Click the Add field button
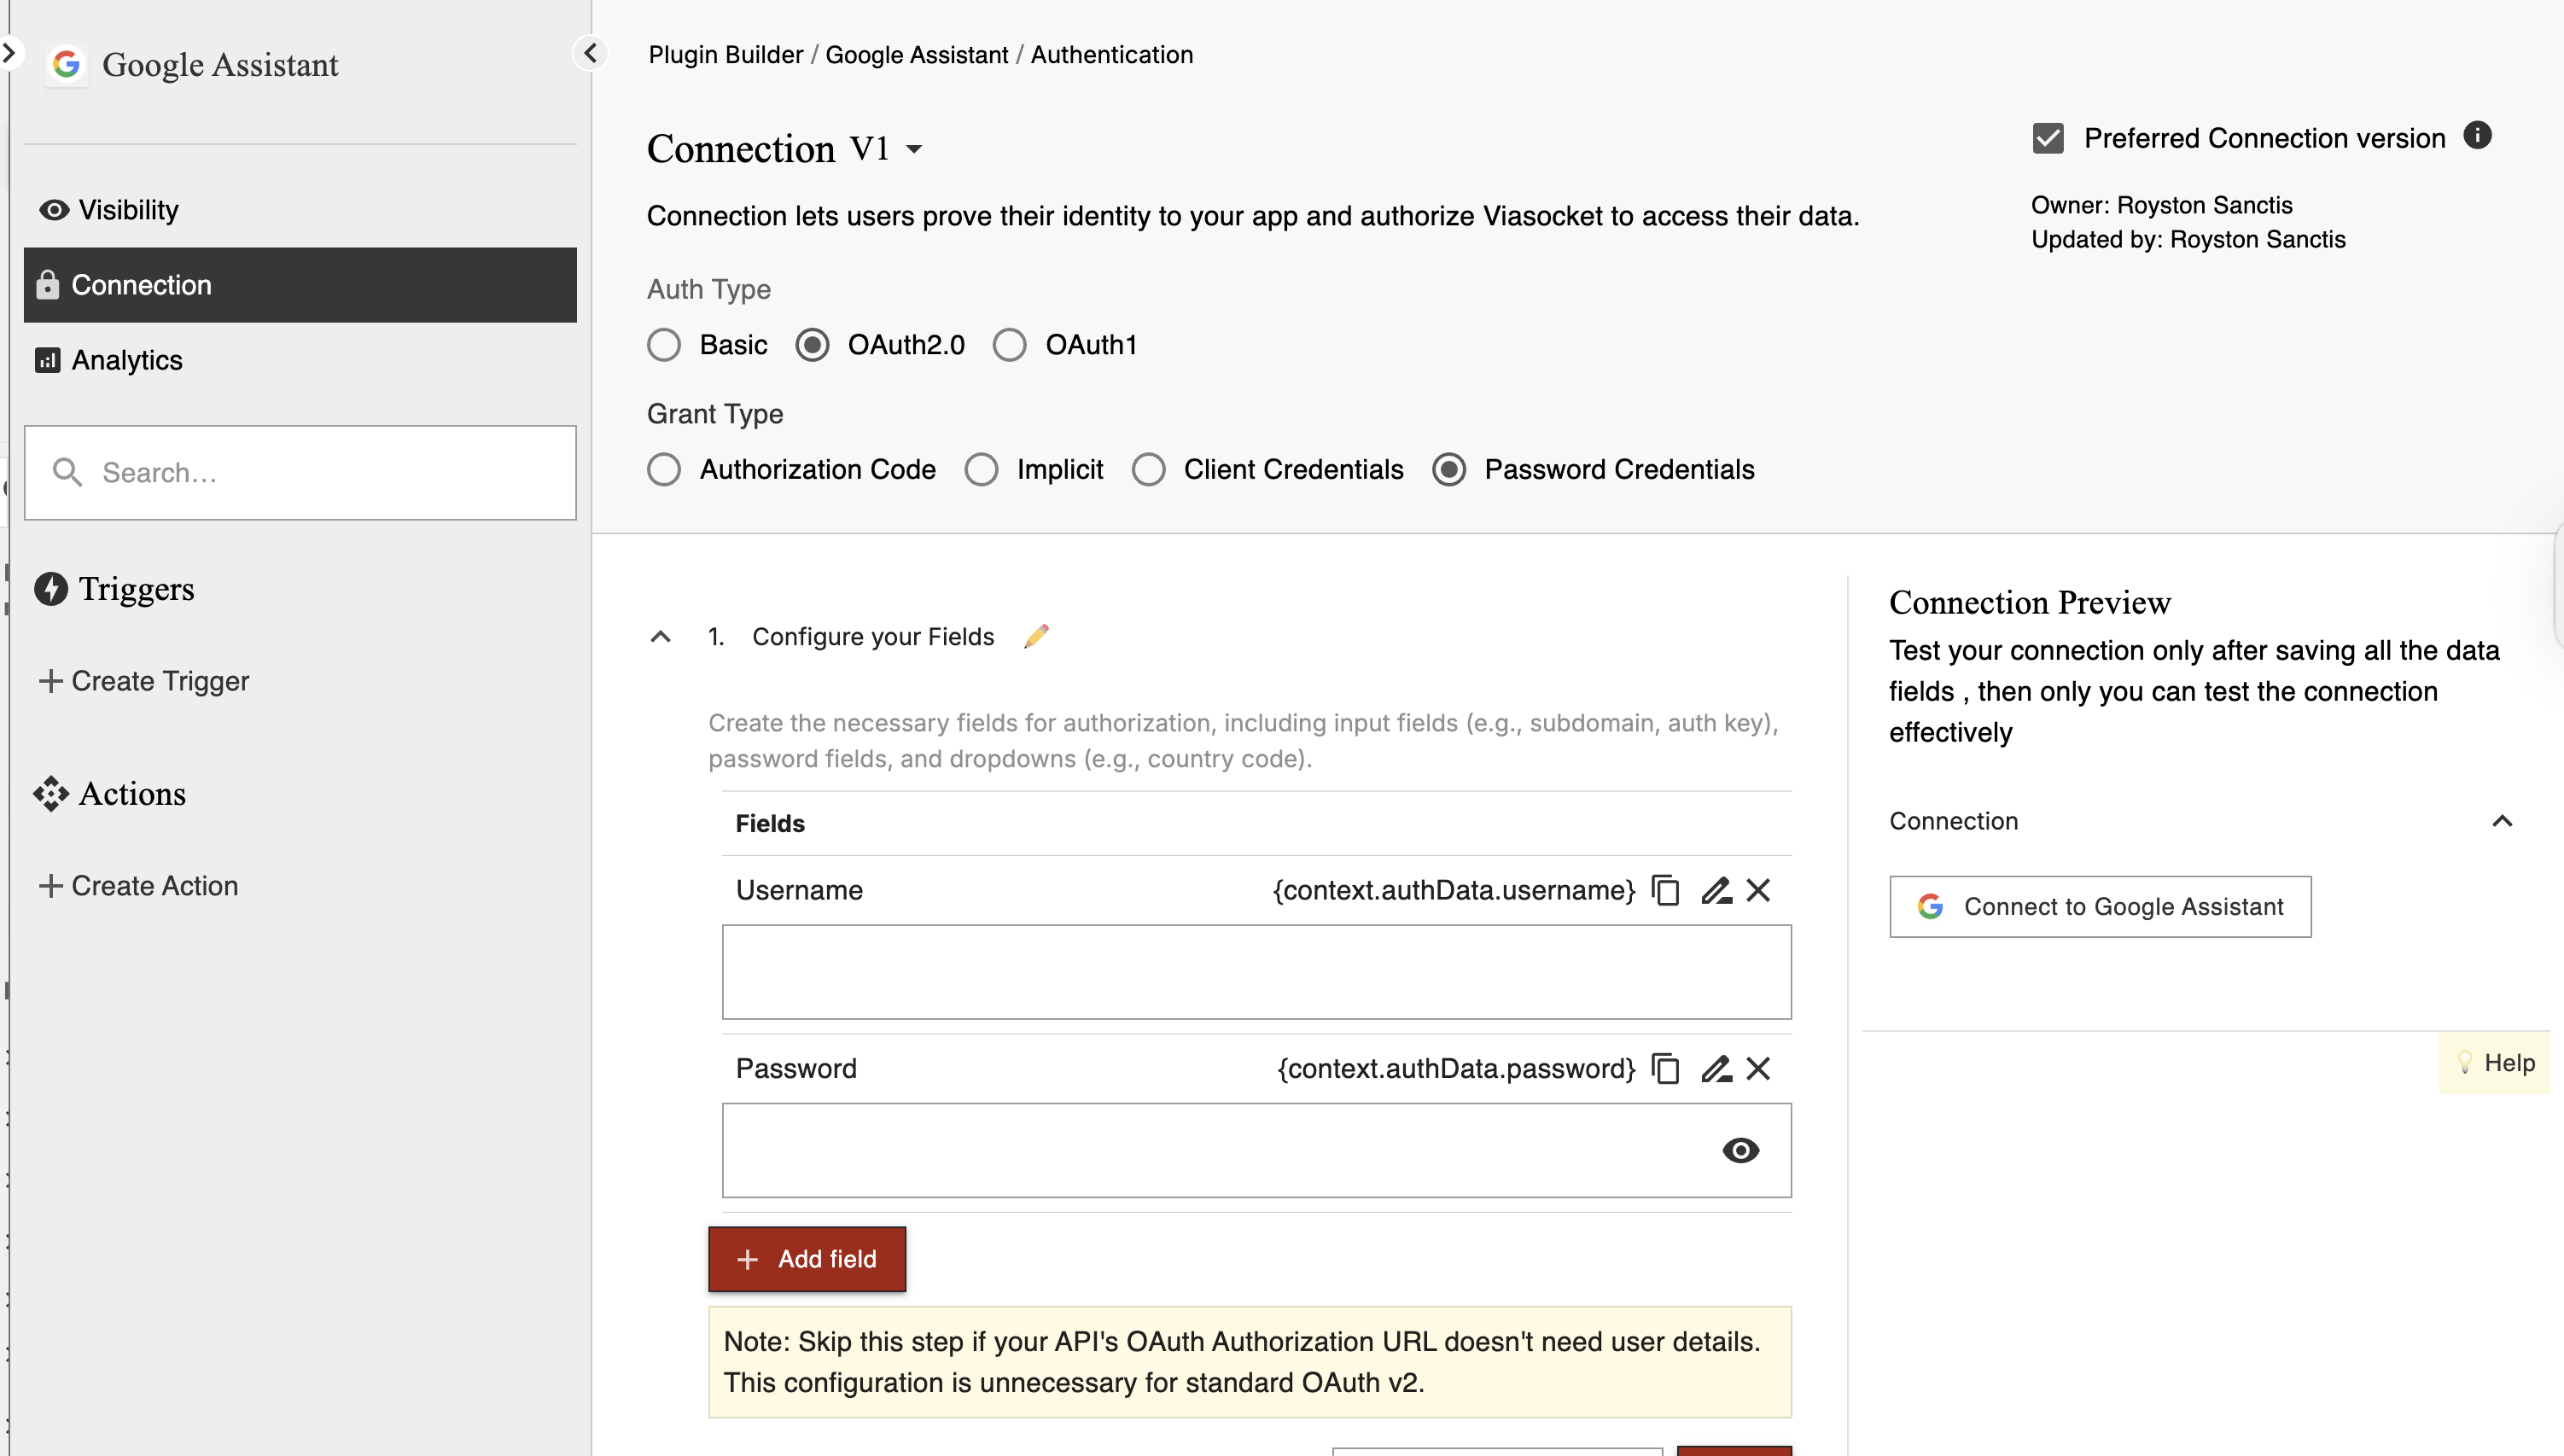Screen dimensions: 2564x1456 [x=807, y=1260]
